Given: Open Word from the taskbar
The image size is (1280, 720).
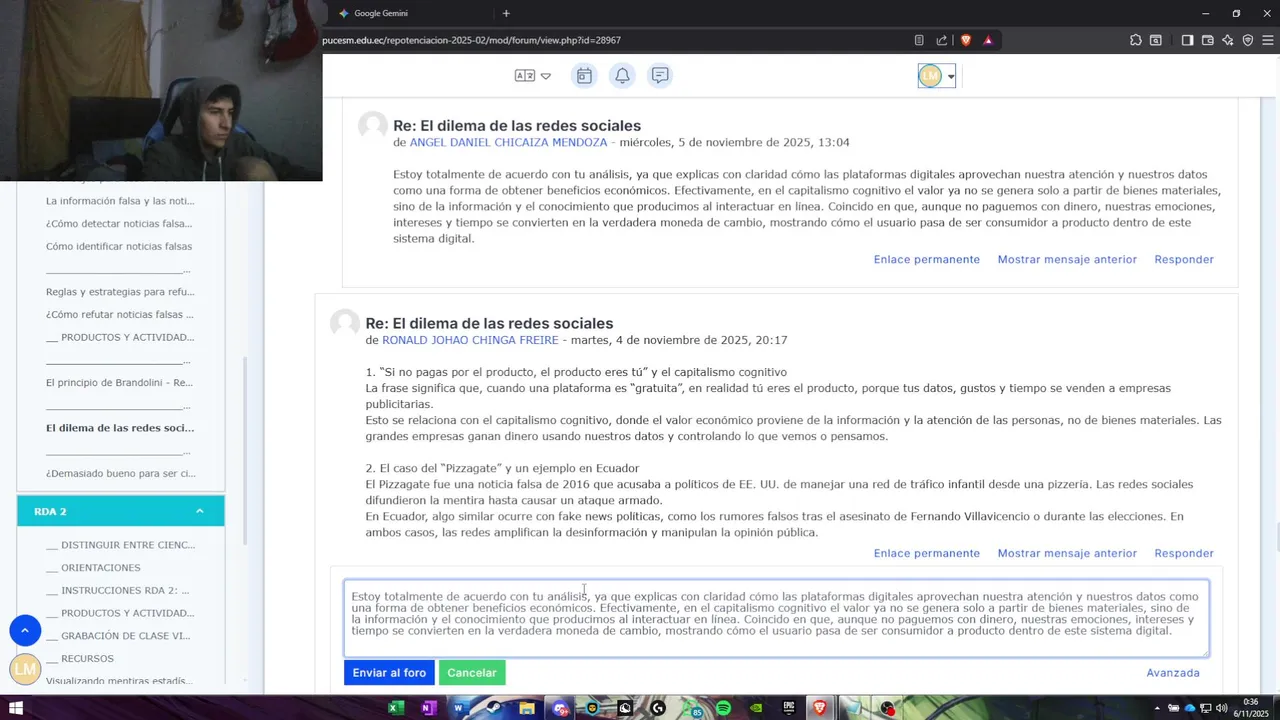Looking at the screenshot, I should coord(460,708).
